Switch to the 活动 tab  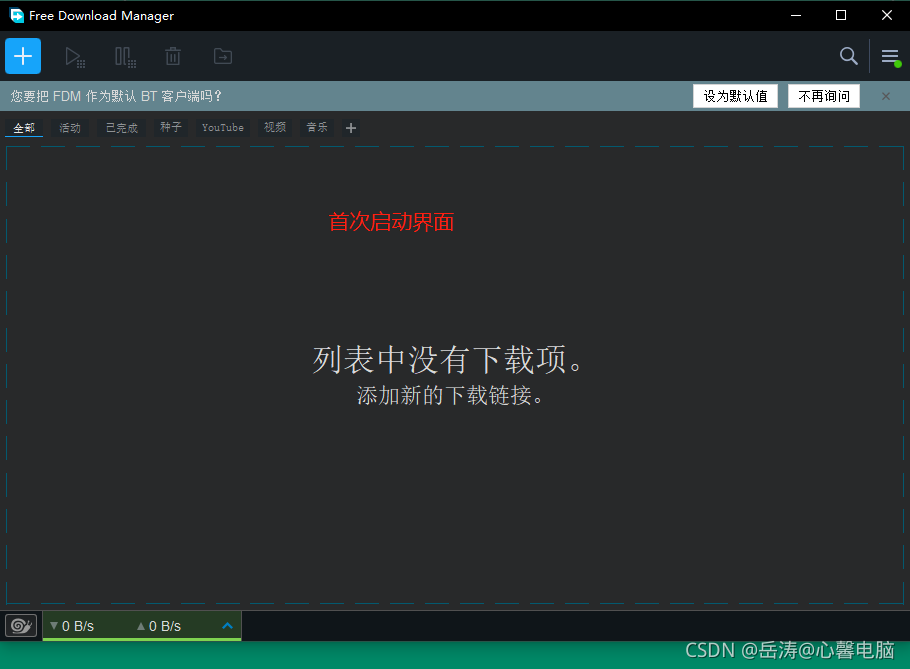(69, 128)
